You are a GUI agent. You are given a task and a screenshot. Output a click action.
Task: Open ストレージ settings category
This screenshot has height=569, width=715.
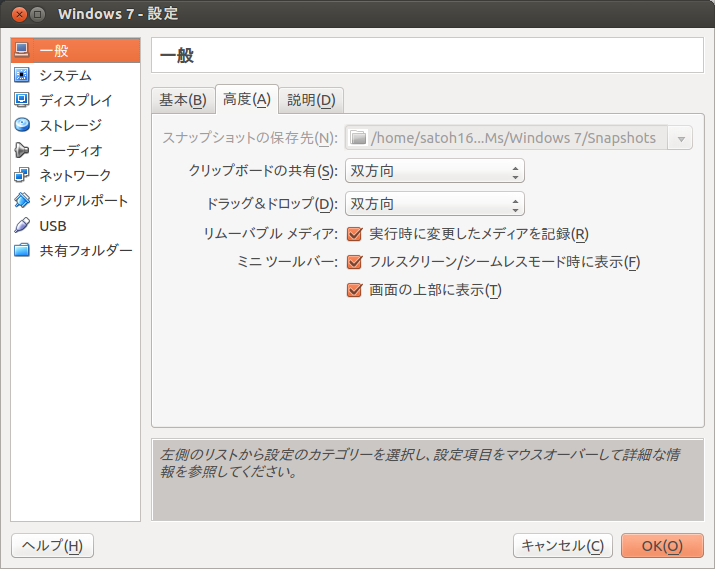[x=75, y=125]
